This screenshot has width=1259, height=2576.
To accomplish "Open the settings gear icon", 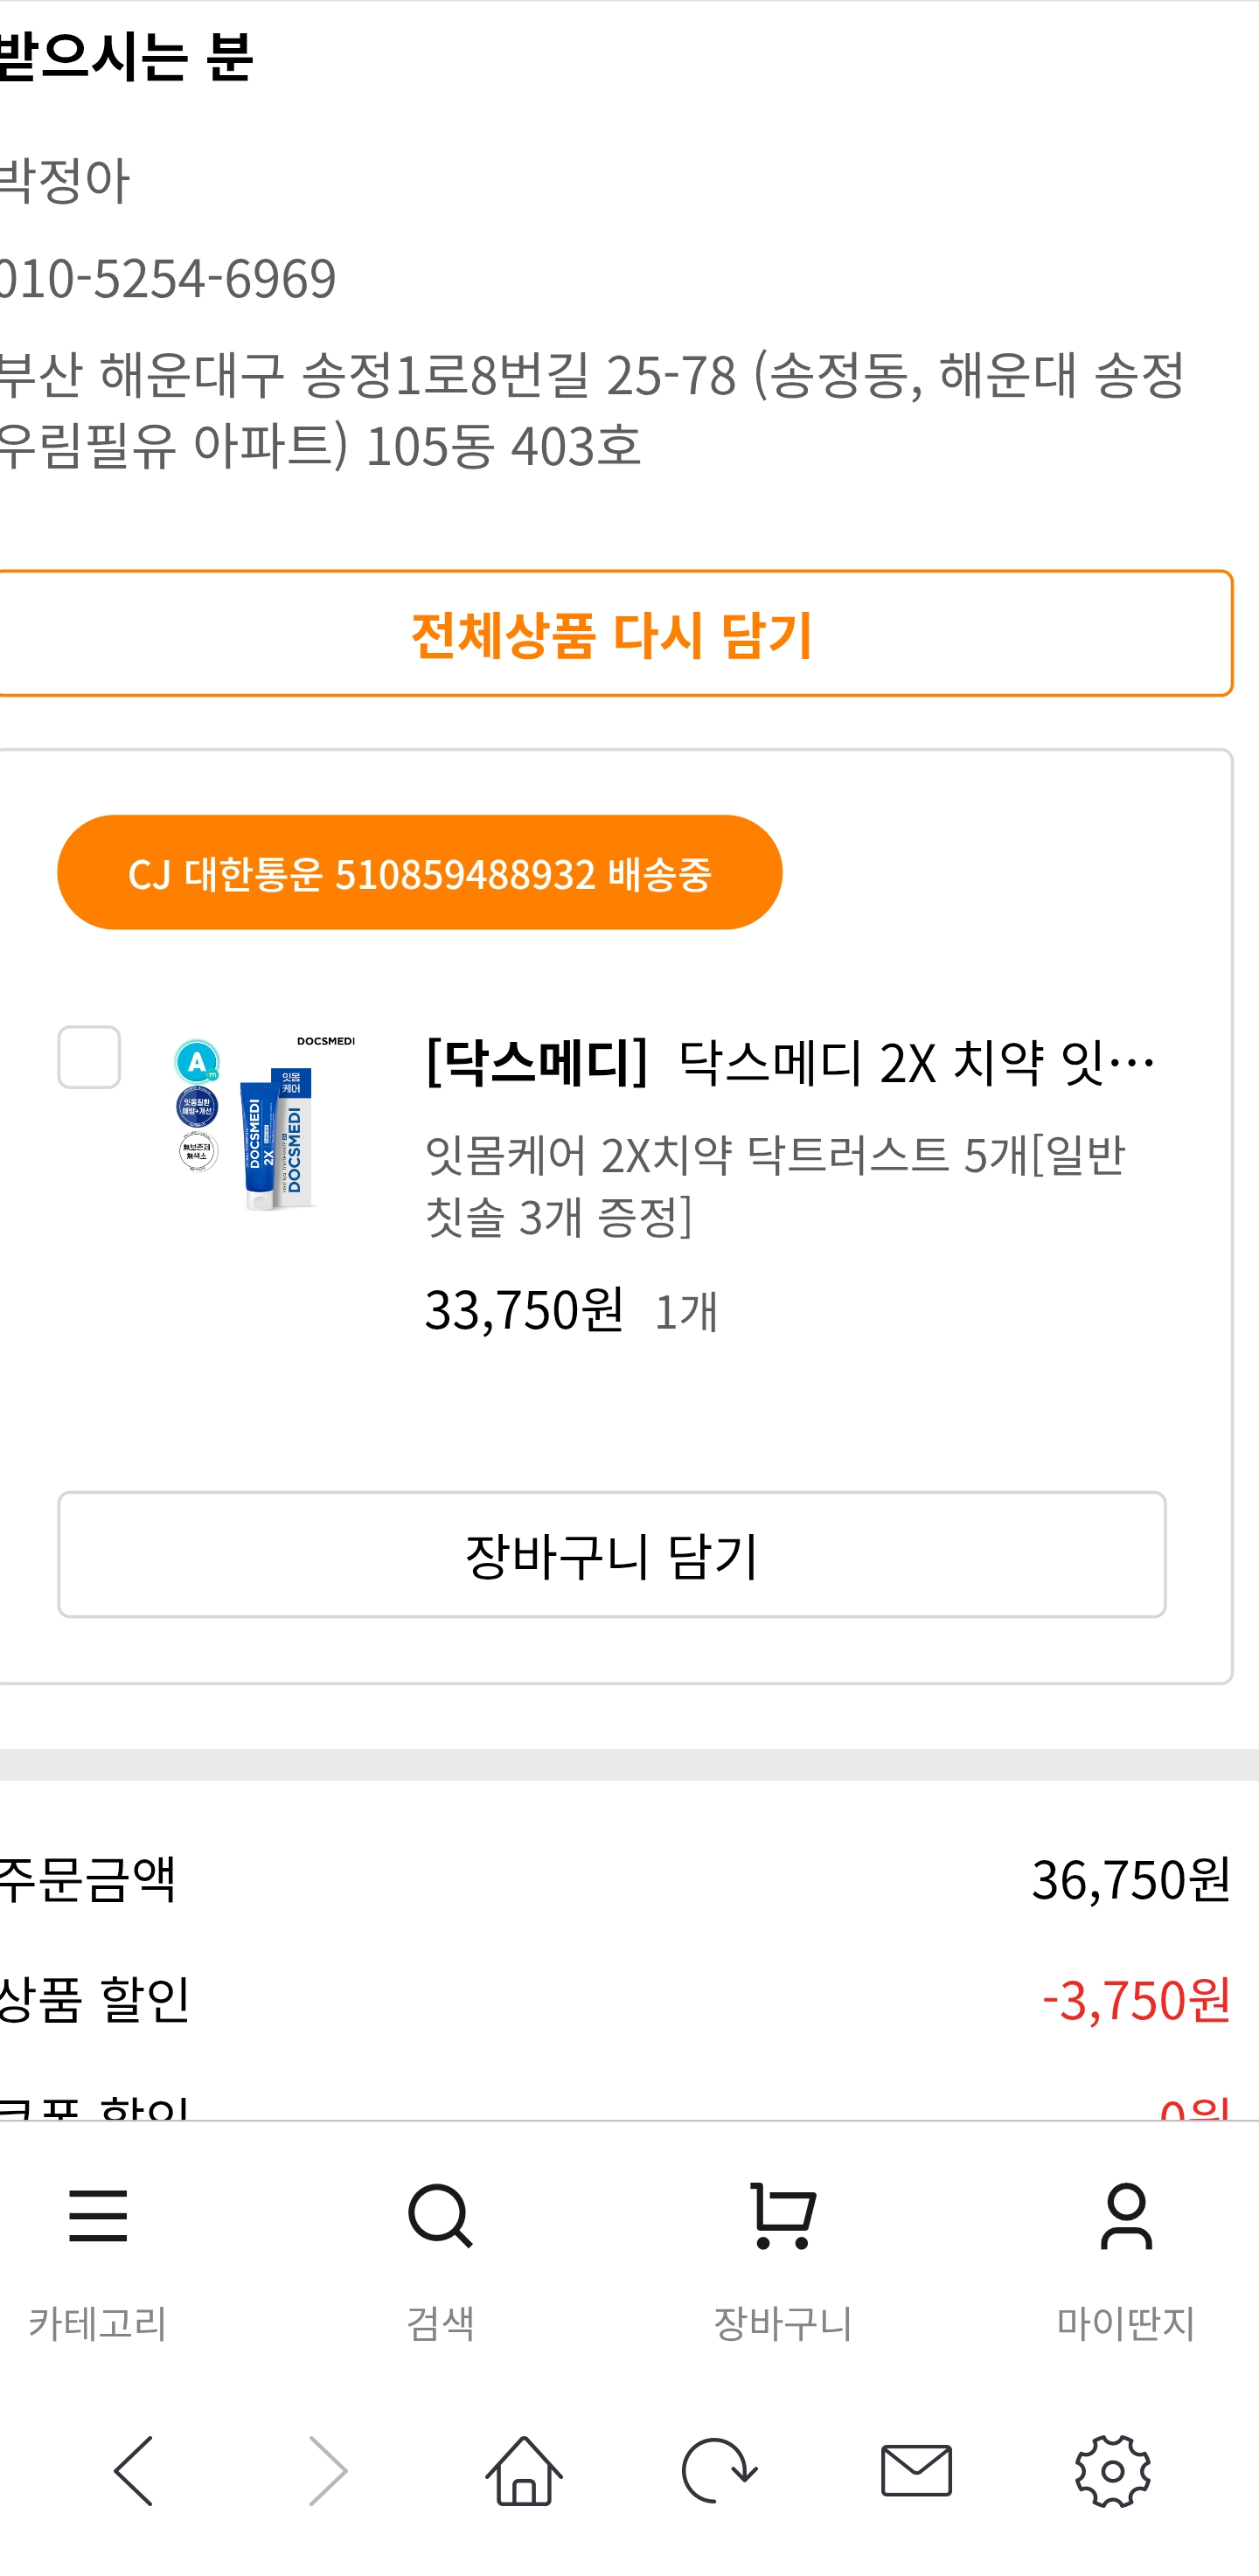I will (x=1112, y=2471).
